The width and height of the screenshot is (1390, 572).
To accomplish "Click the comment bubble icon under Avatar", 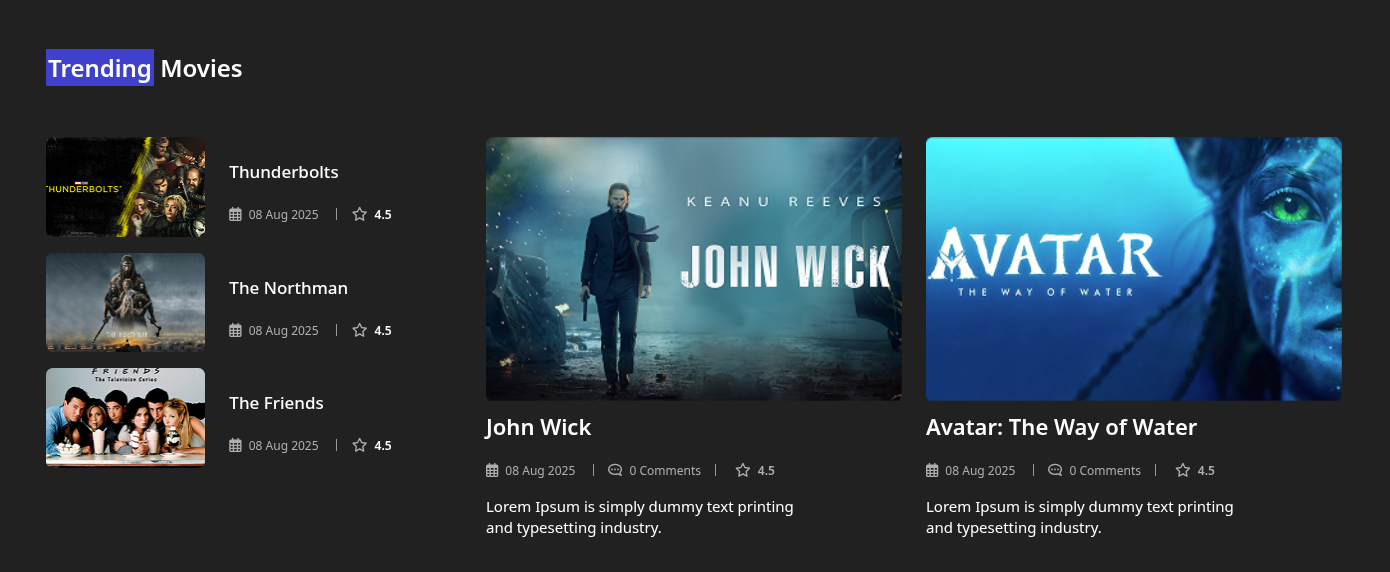I will click(x=1055, y=470).
